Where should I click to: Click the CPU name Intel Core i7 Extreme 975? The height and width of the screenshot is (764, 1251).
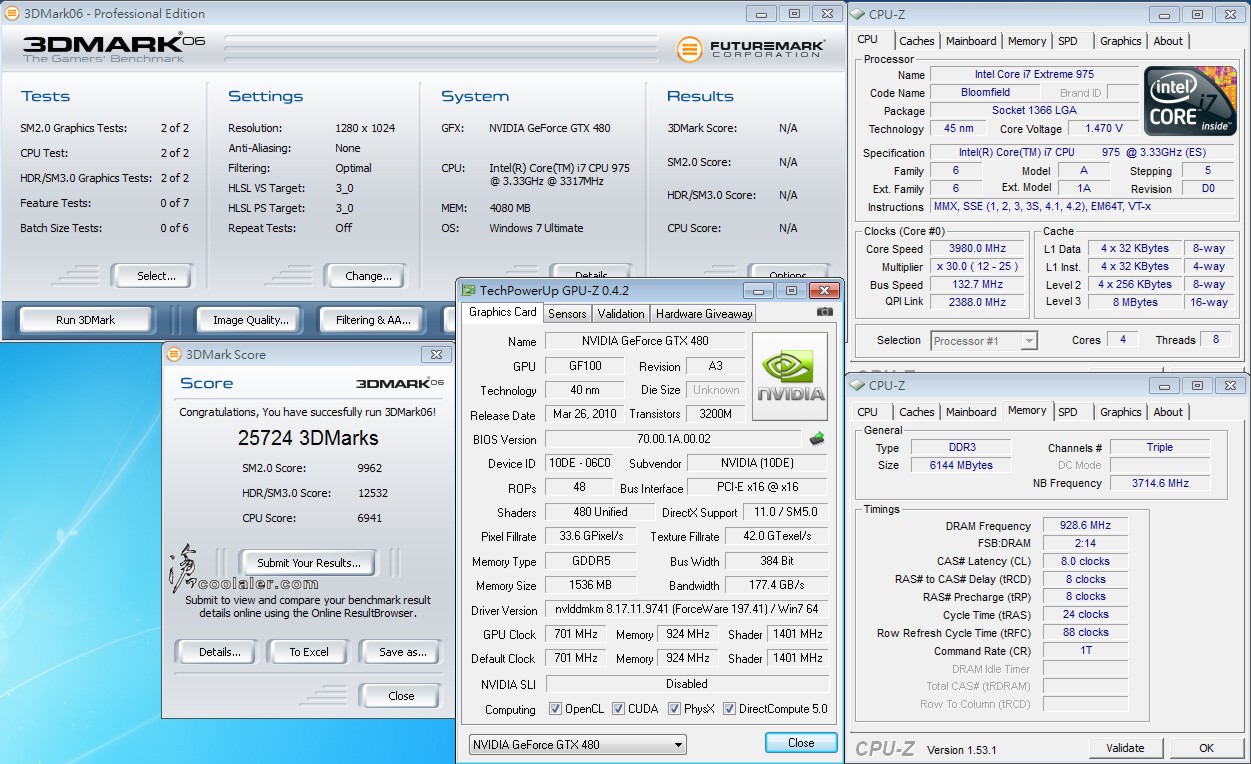click(1034, 74)
